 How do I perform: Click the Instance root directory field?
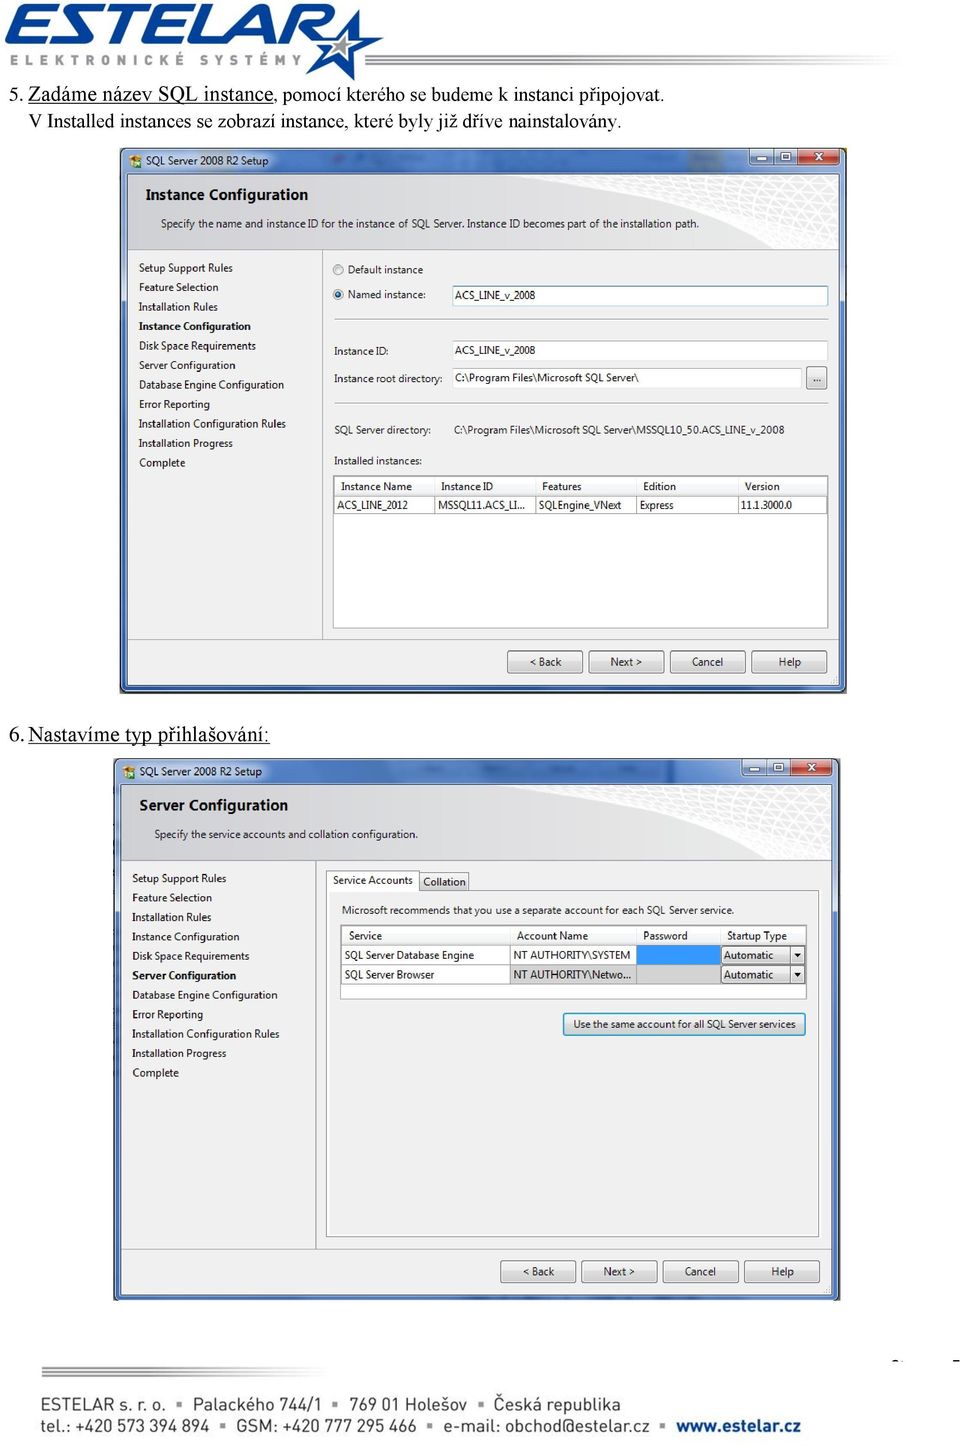tap(627, 378)
